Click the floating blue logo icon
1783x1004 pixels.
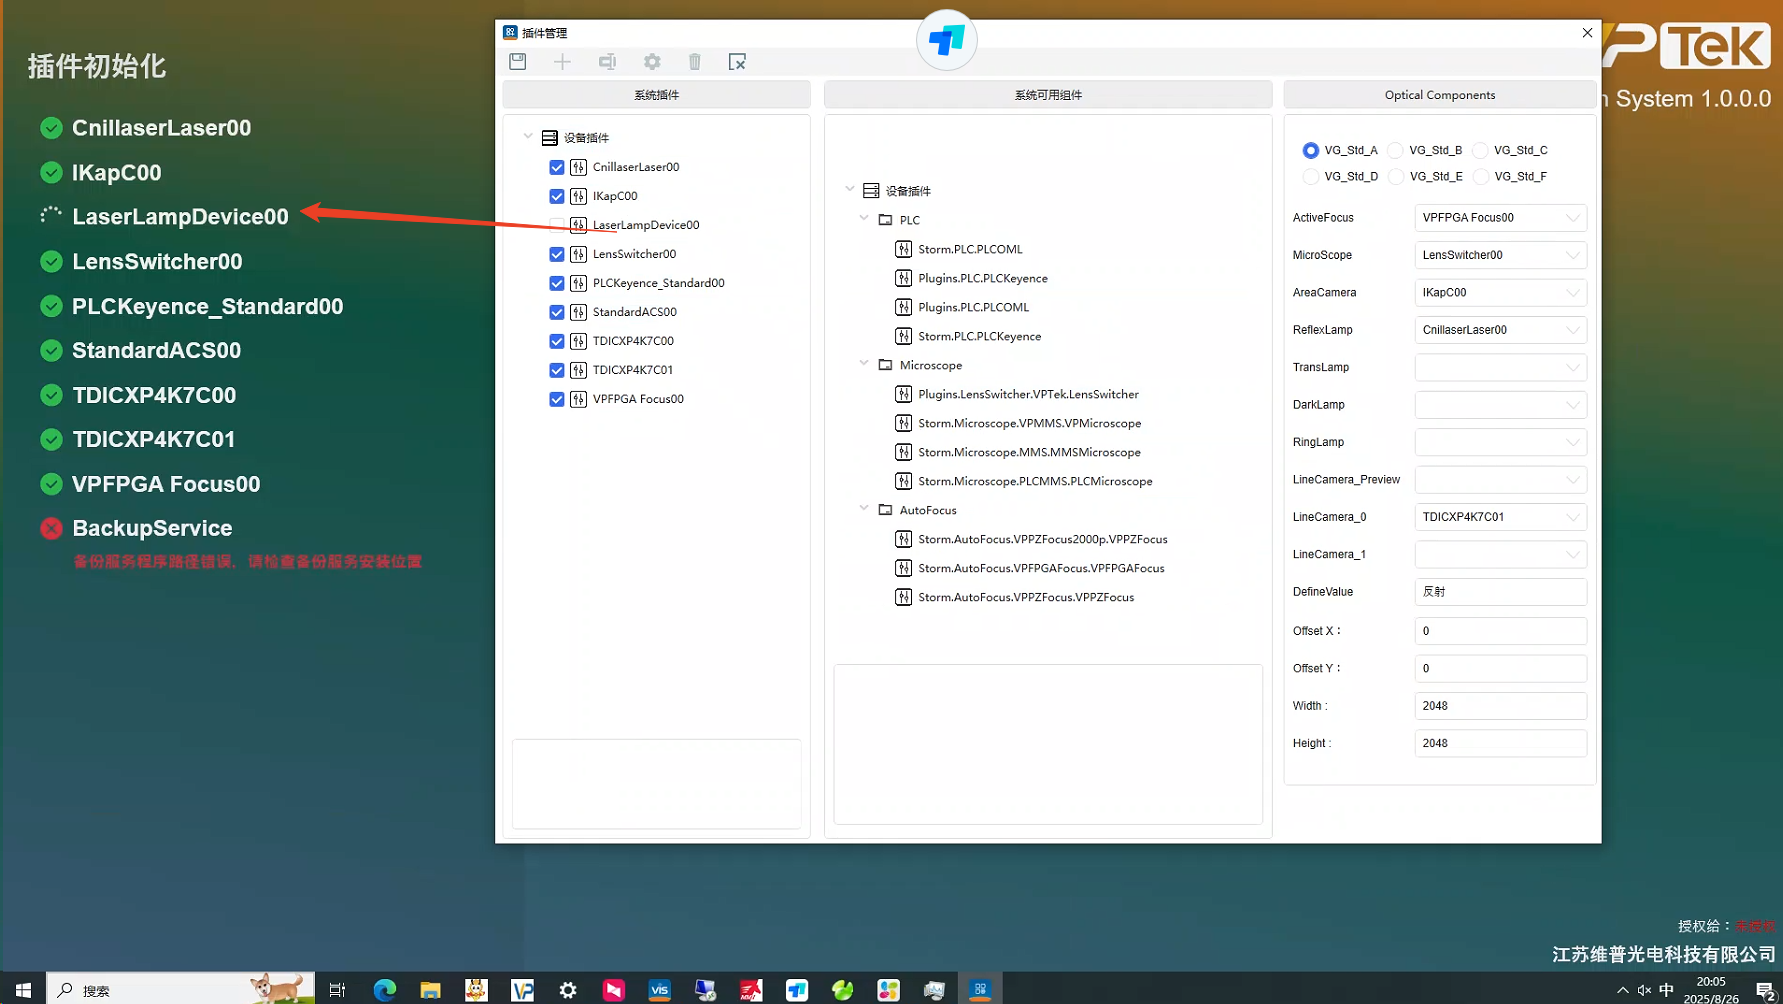point(946,40)
